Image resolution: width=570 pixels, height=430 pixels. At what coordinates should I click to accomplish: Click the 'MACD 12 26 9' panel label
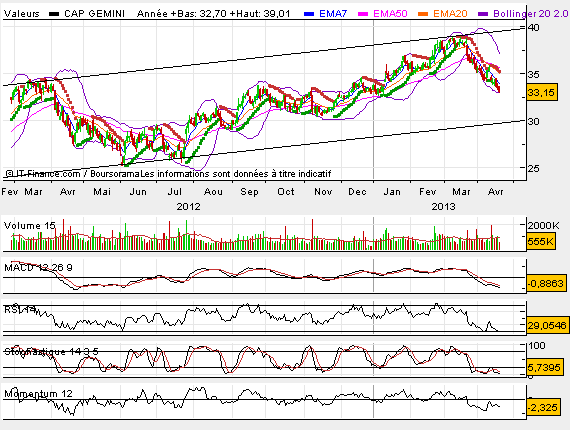[38, 268]
